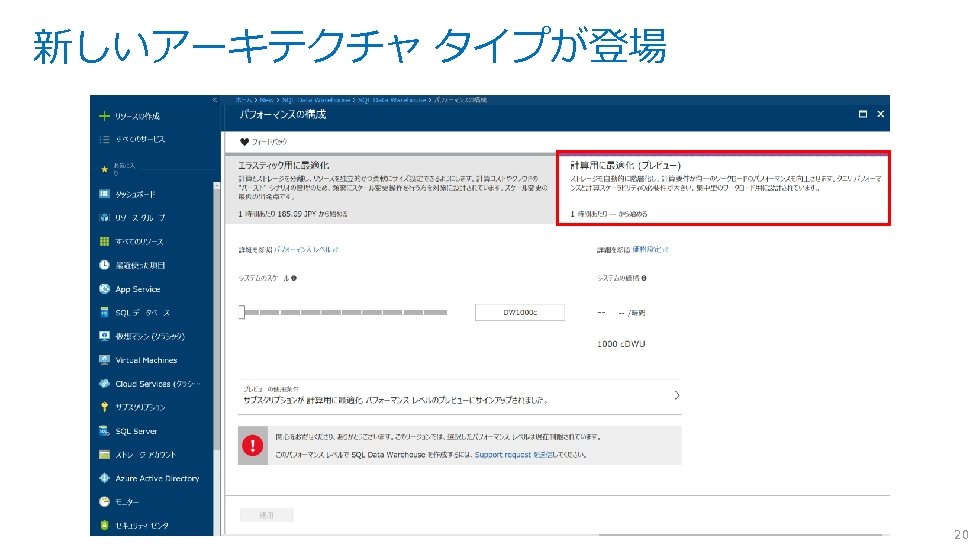Viewport: 979px width, 551px height.
Task: Click the Monitor gauge icon
Action: (104, 502)
